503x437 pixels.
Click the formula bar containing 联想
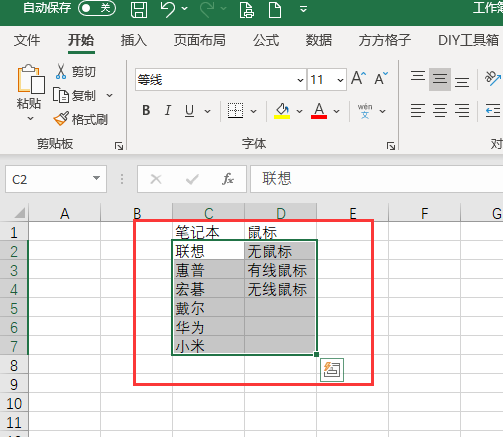[377, 179]
